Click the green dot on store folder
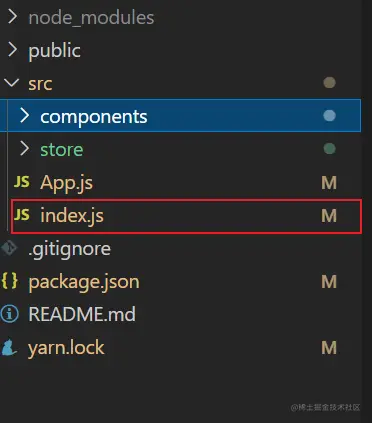Viewport: 372px width, 423px height. (329, 149)
